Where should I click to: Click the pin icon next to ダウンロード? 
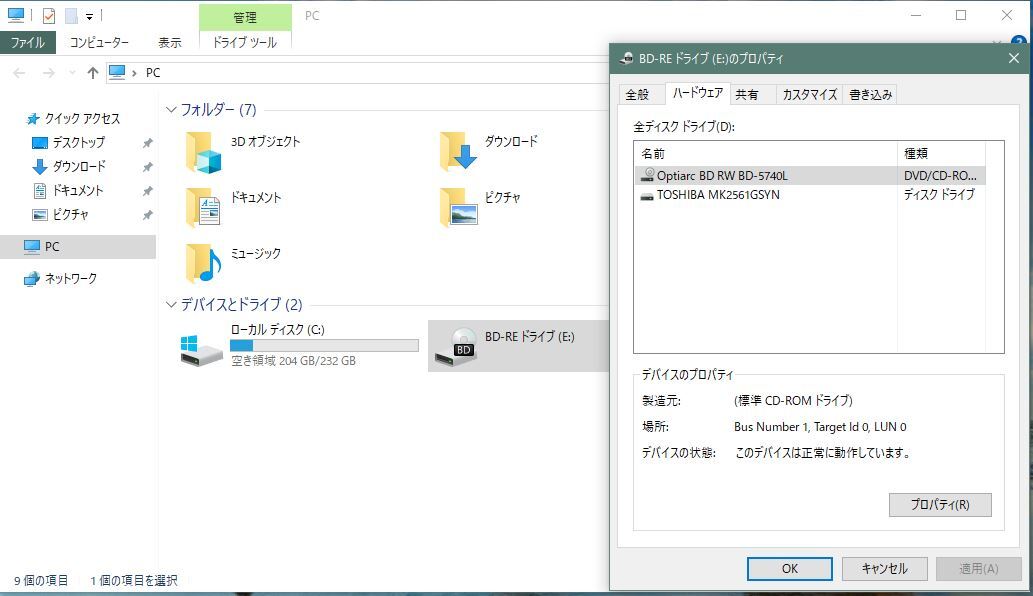tap(148, 167)
